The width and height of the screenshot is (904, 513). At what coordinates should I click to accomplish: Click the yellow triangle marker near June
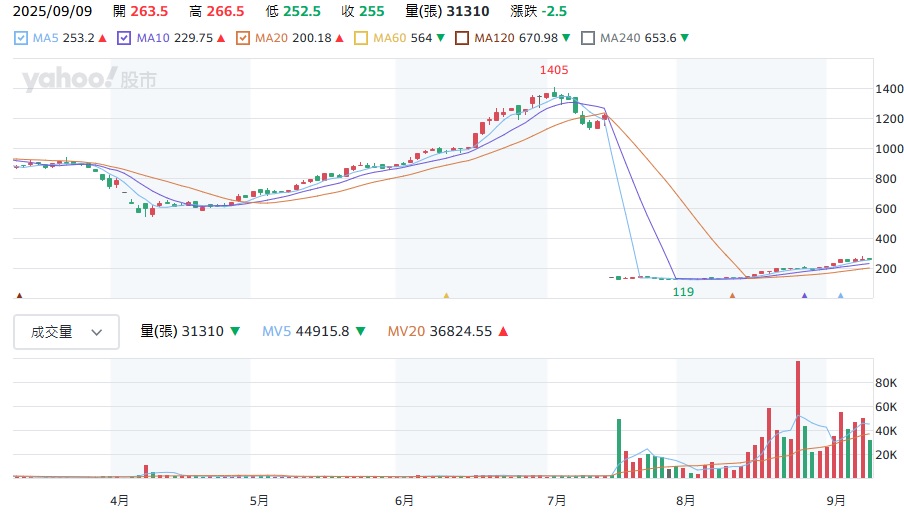coord(446,296)
